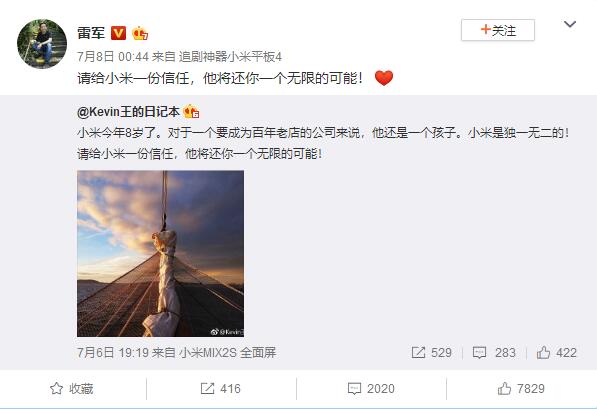Click Lei Jun's profile avatar photo

point(42,44)
